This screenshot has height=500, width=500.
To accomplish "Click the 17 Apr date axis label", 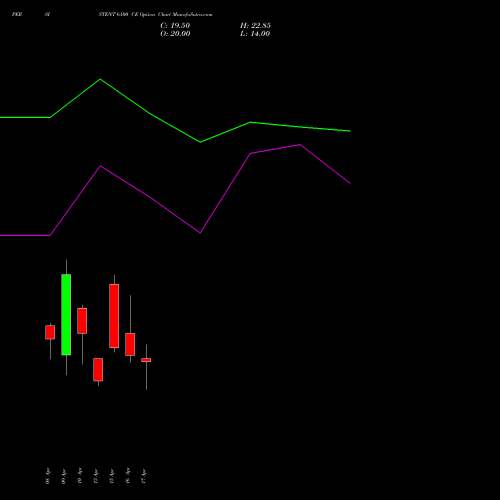I will pyautogui.click(x=144, y=476).
